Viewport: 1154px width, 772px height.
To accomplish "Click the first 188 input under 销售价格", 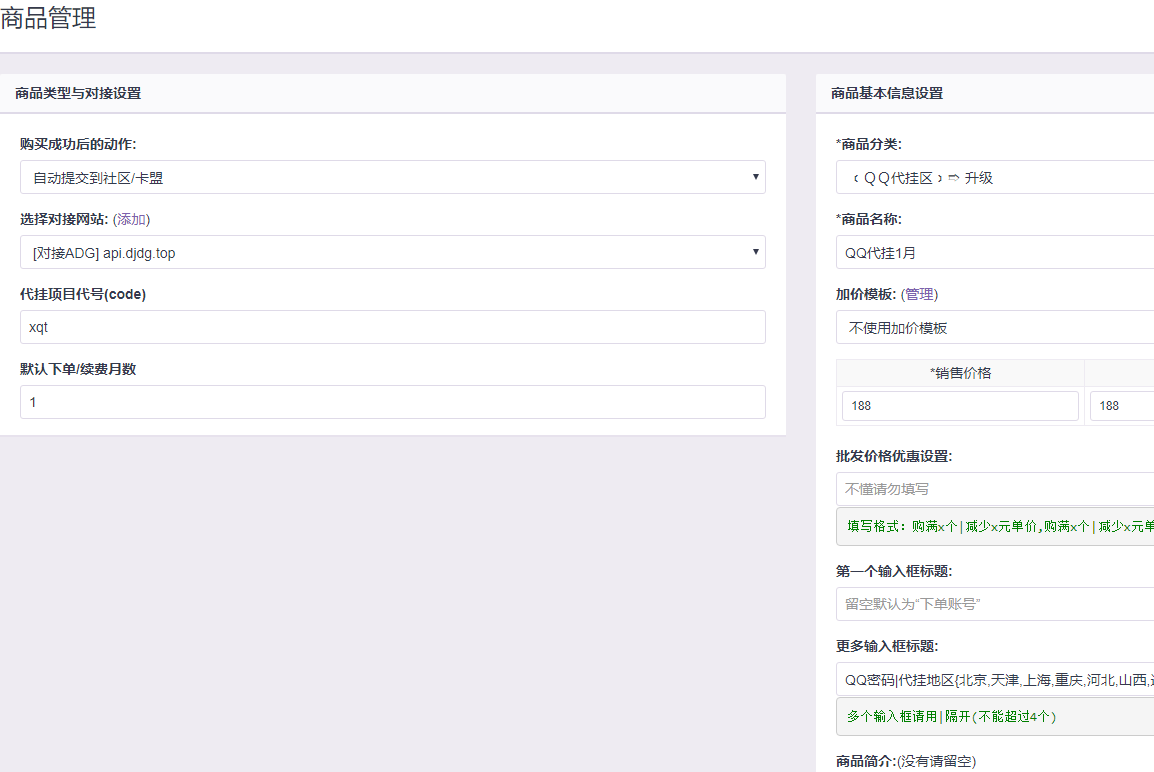I will [960, 406].
